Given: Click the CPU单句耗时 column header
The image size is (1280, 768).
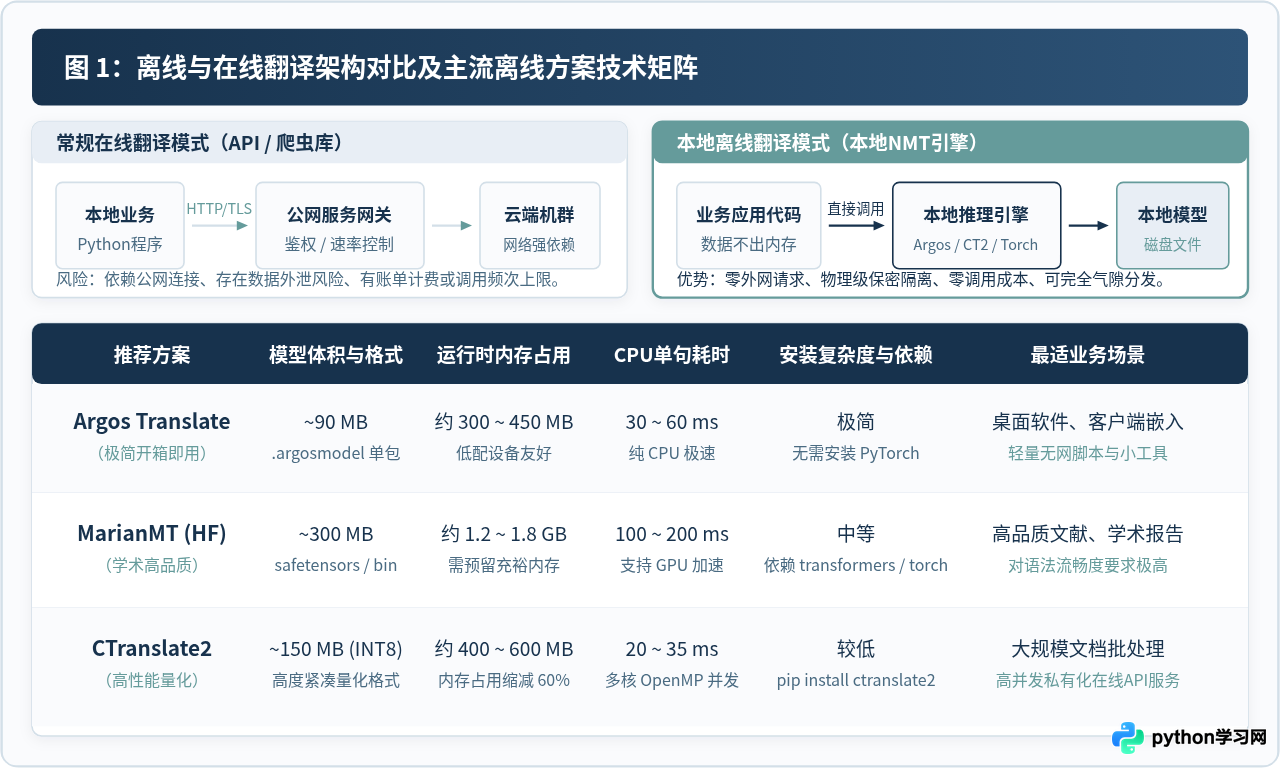Looking at the screenshot, I should (x=672, y=355).
